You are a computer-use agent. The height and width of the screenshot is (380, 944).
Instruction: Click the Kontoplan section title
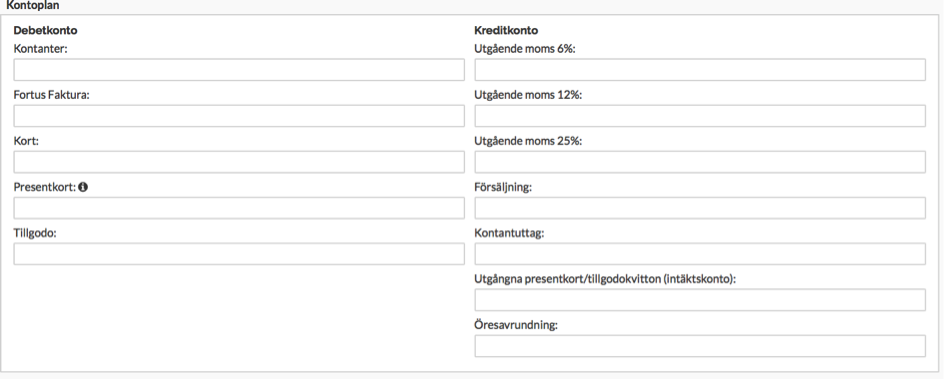(x=33, y=5)
